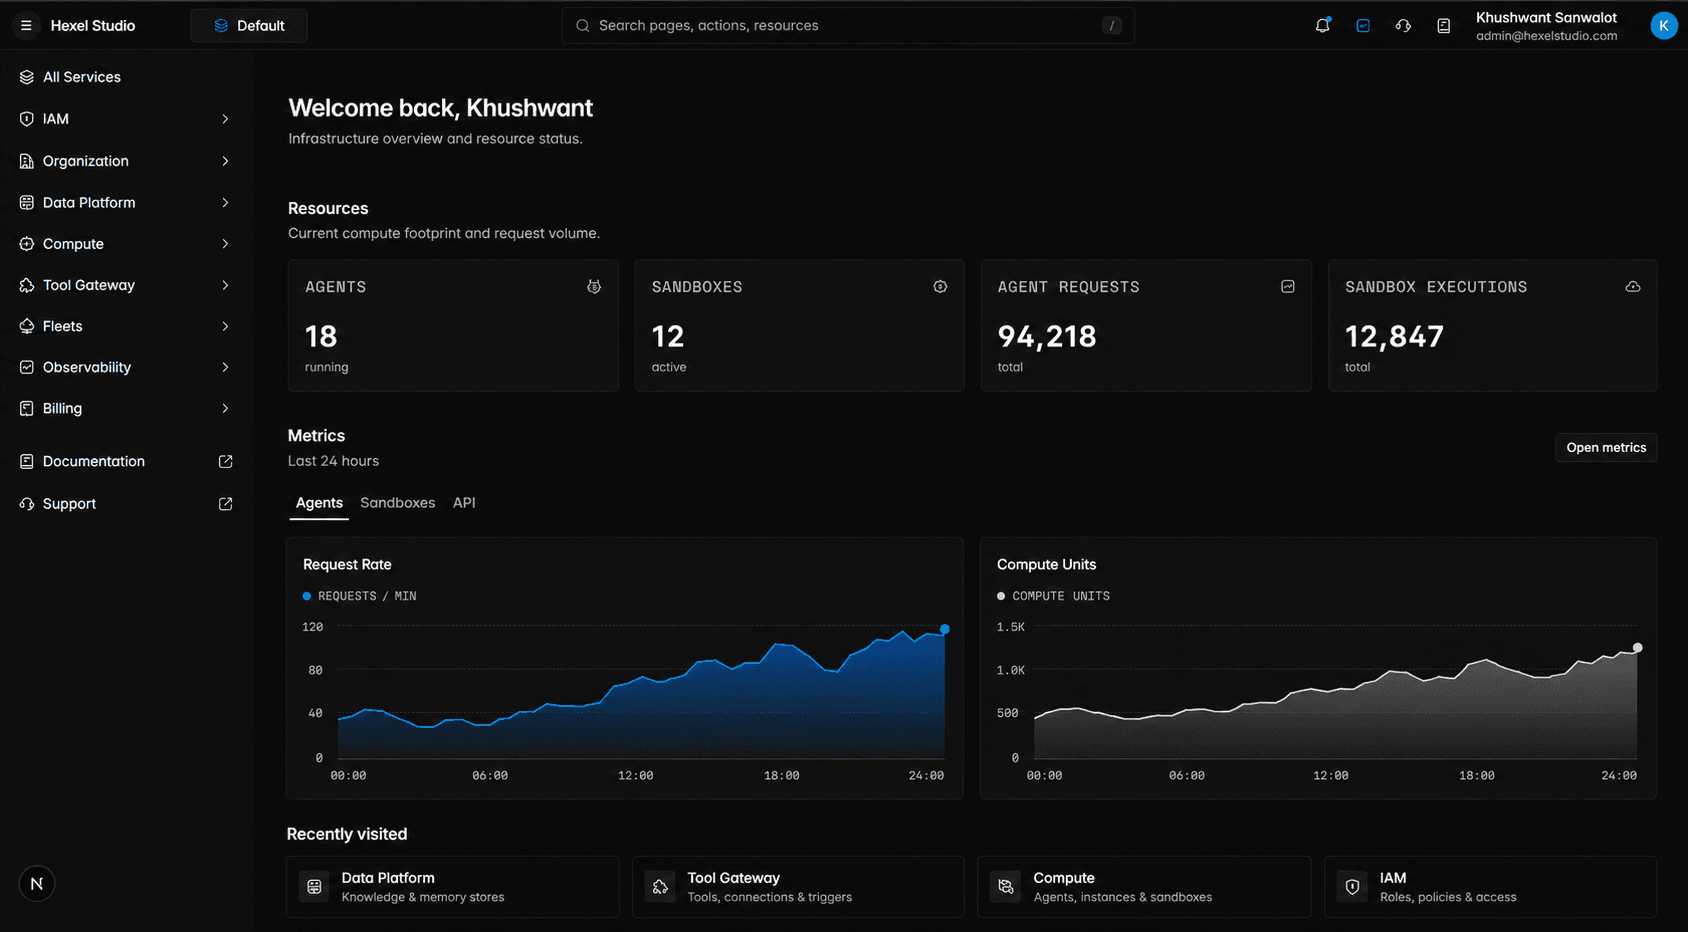Click the Fleets sidebar icon
The height and width of the screenshot is (932, 1688).
click(27, 326)
